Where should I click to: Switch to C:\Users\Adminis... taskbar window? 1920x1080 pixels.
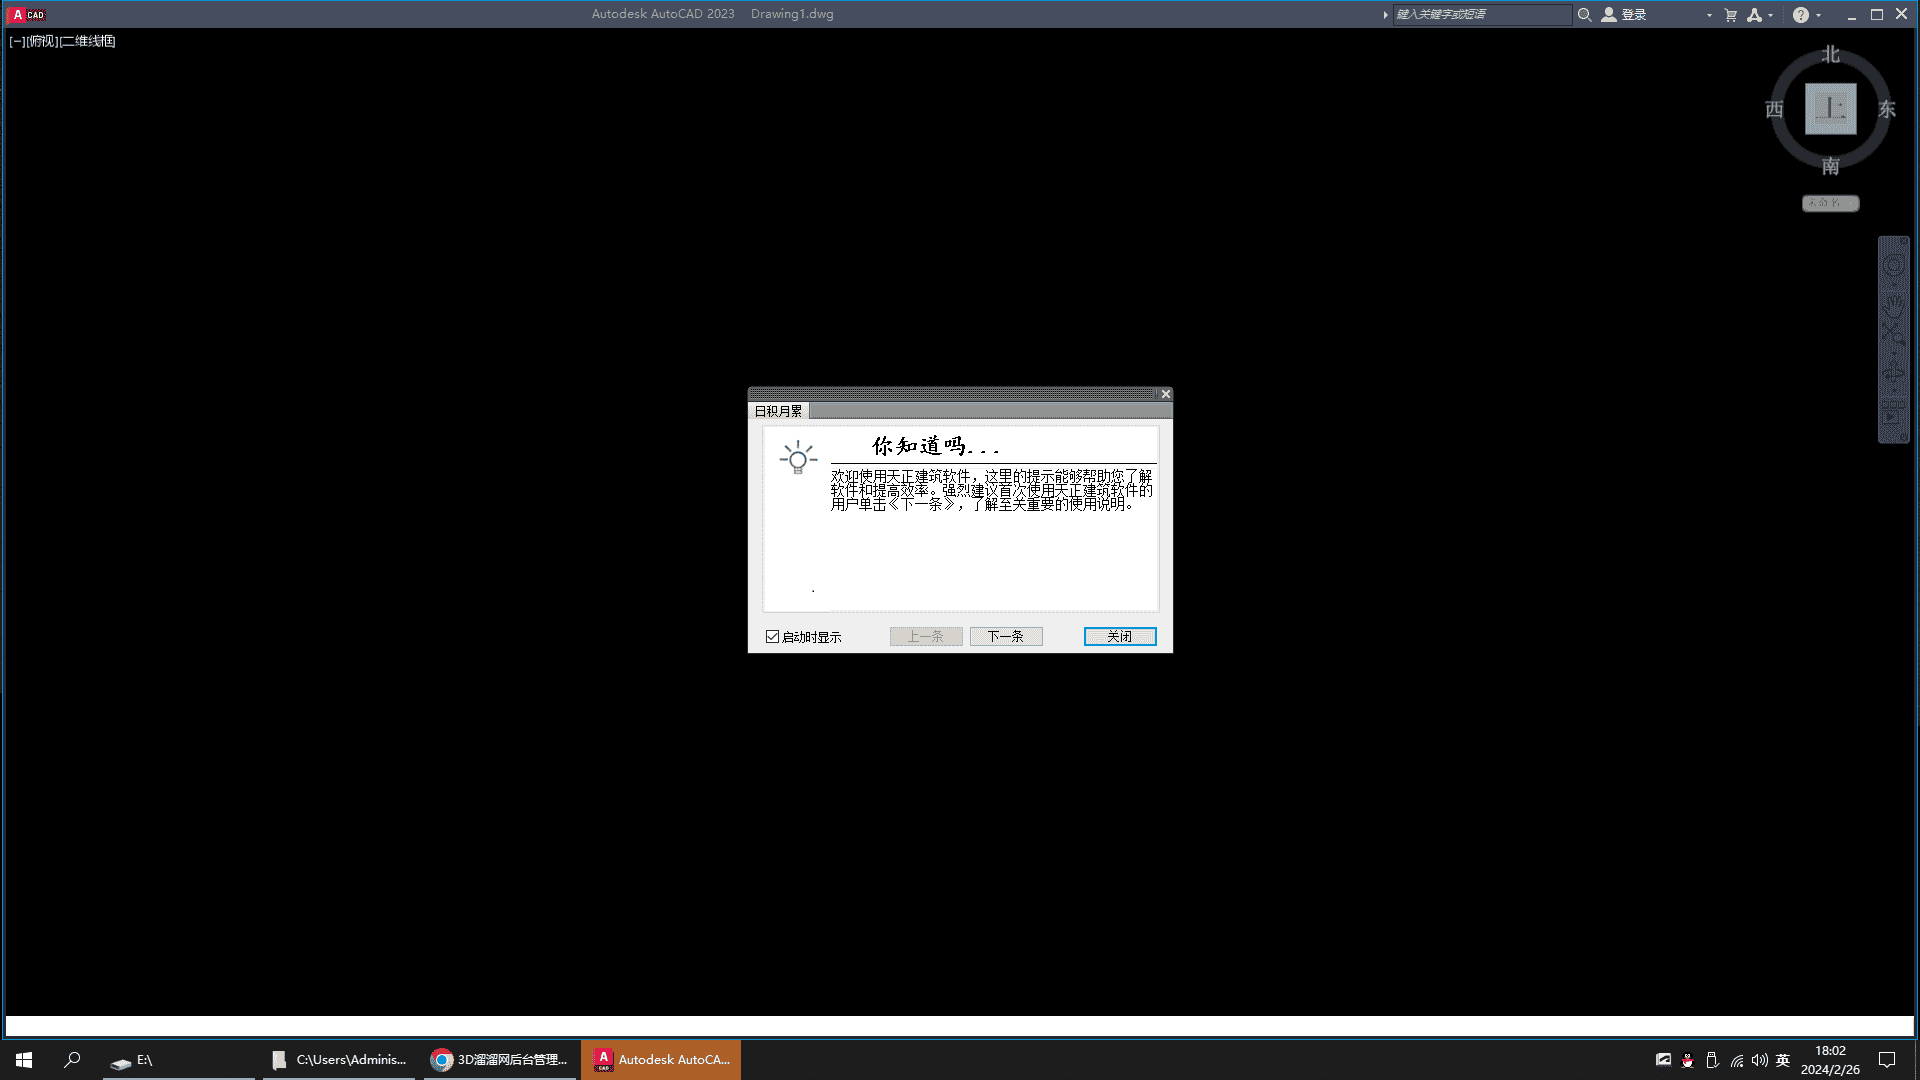(x=339, y=1060)
